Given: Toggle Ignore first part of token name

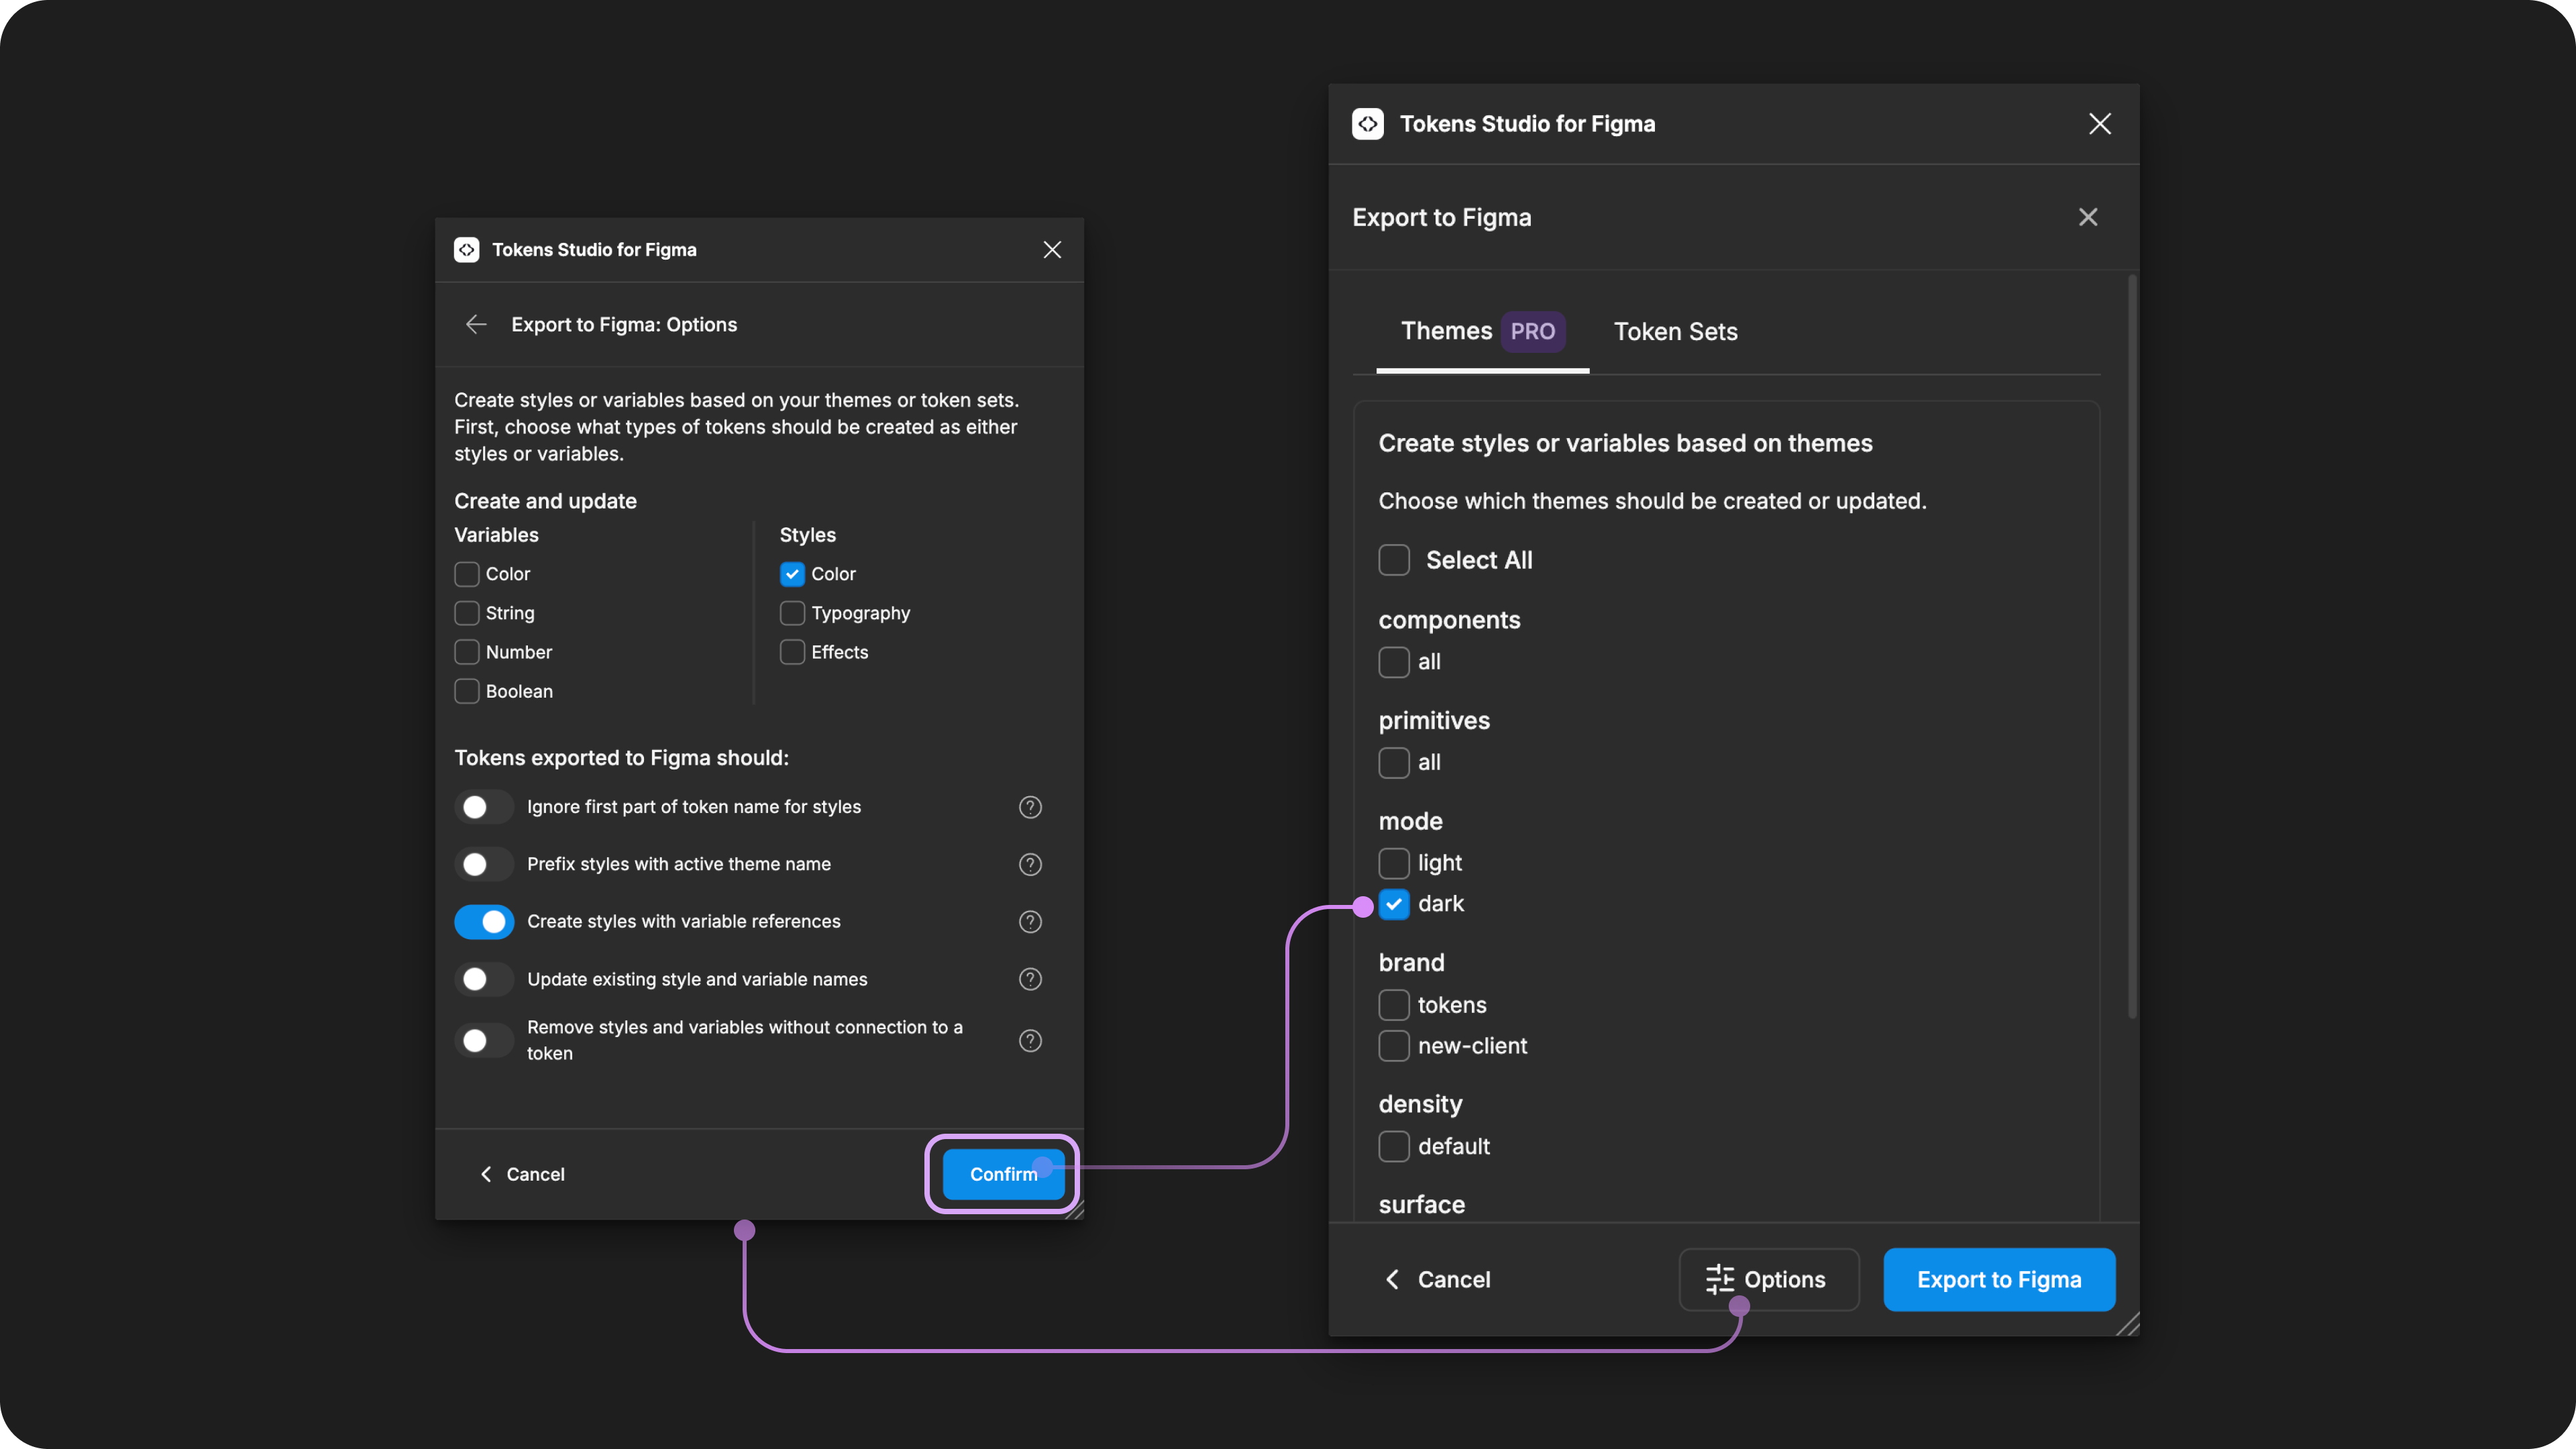Looking at the screenshot, I should 484,807.
